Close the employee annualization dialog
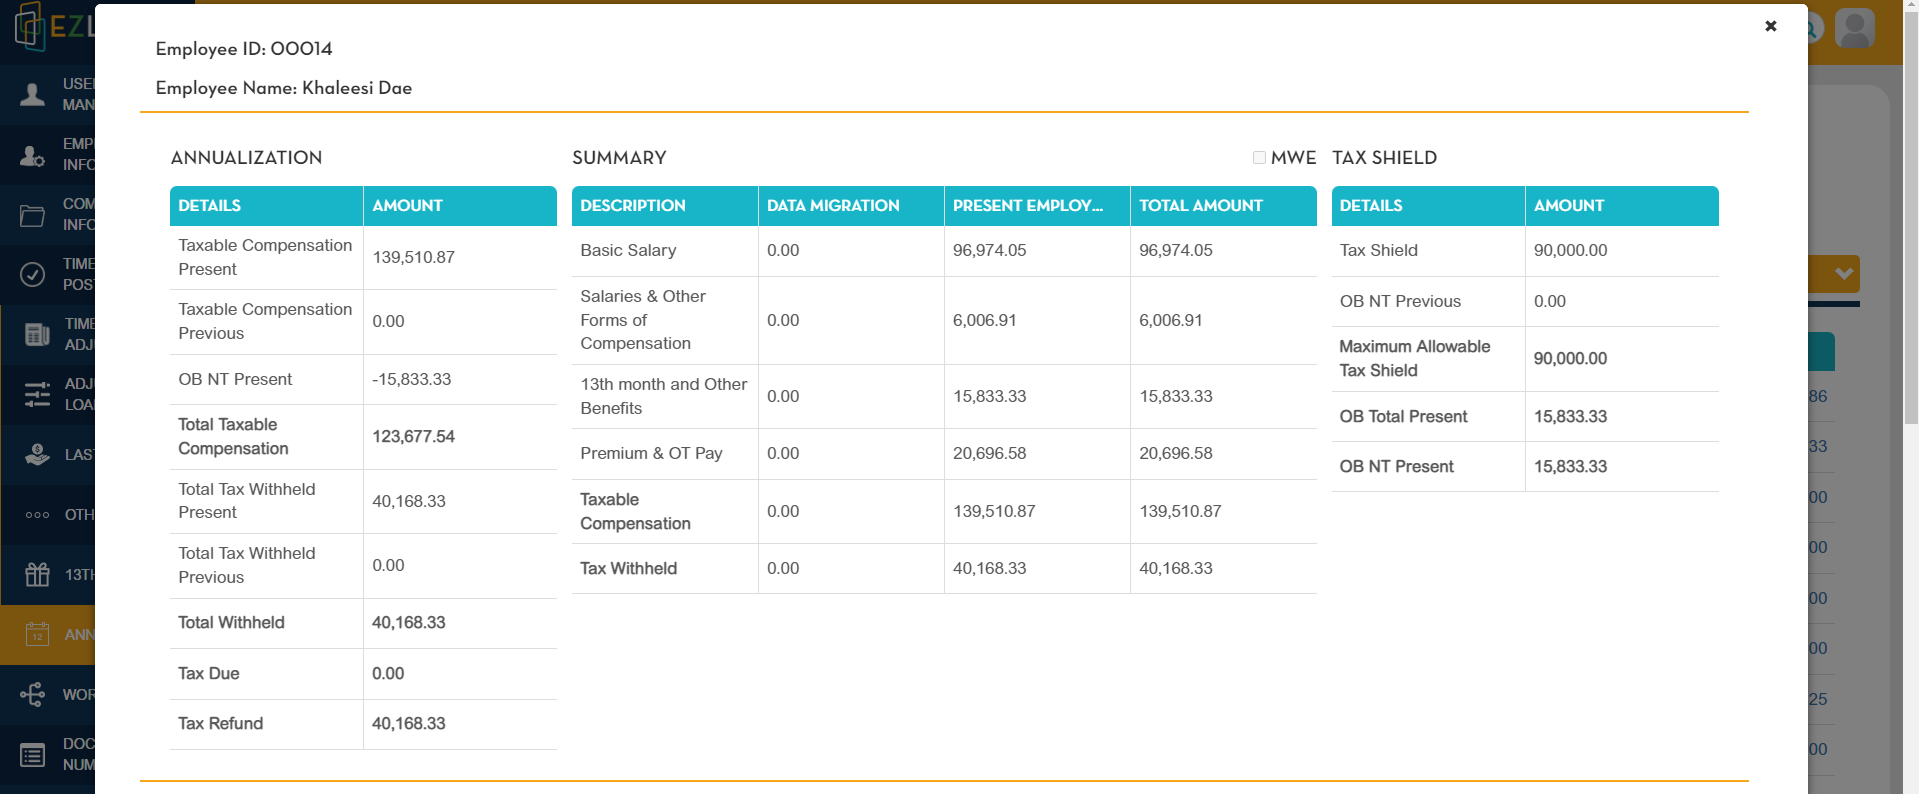 (x=1770, y=26)
